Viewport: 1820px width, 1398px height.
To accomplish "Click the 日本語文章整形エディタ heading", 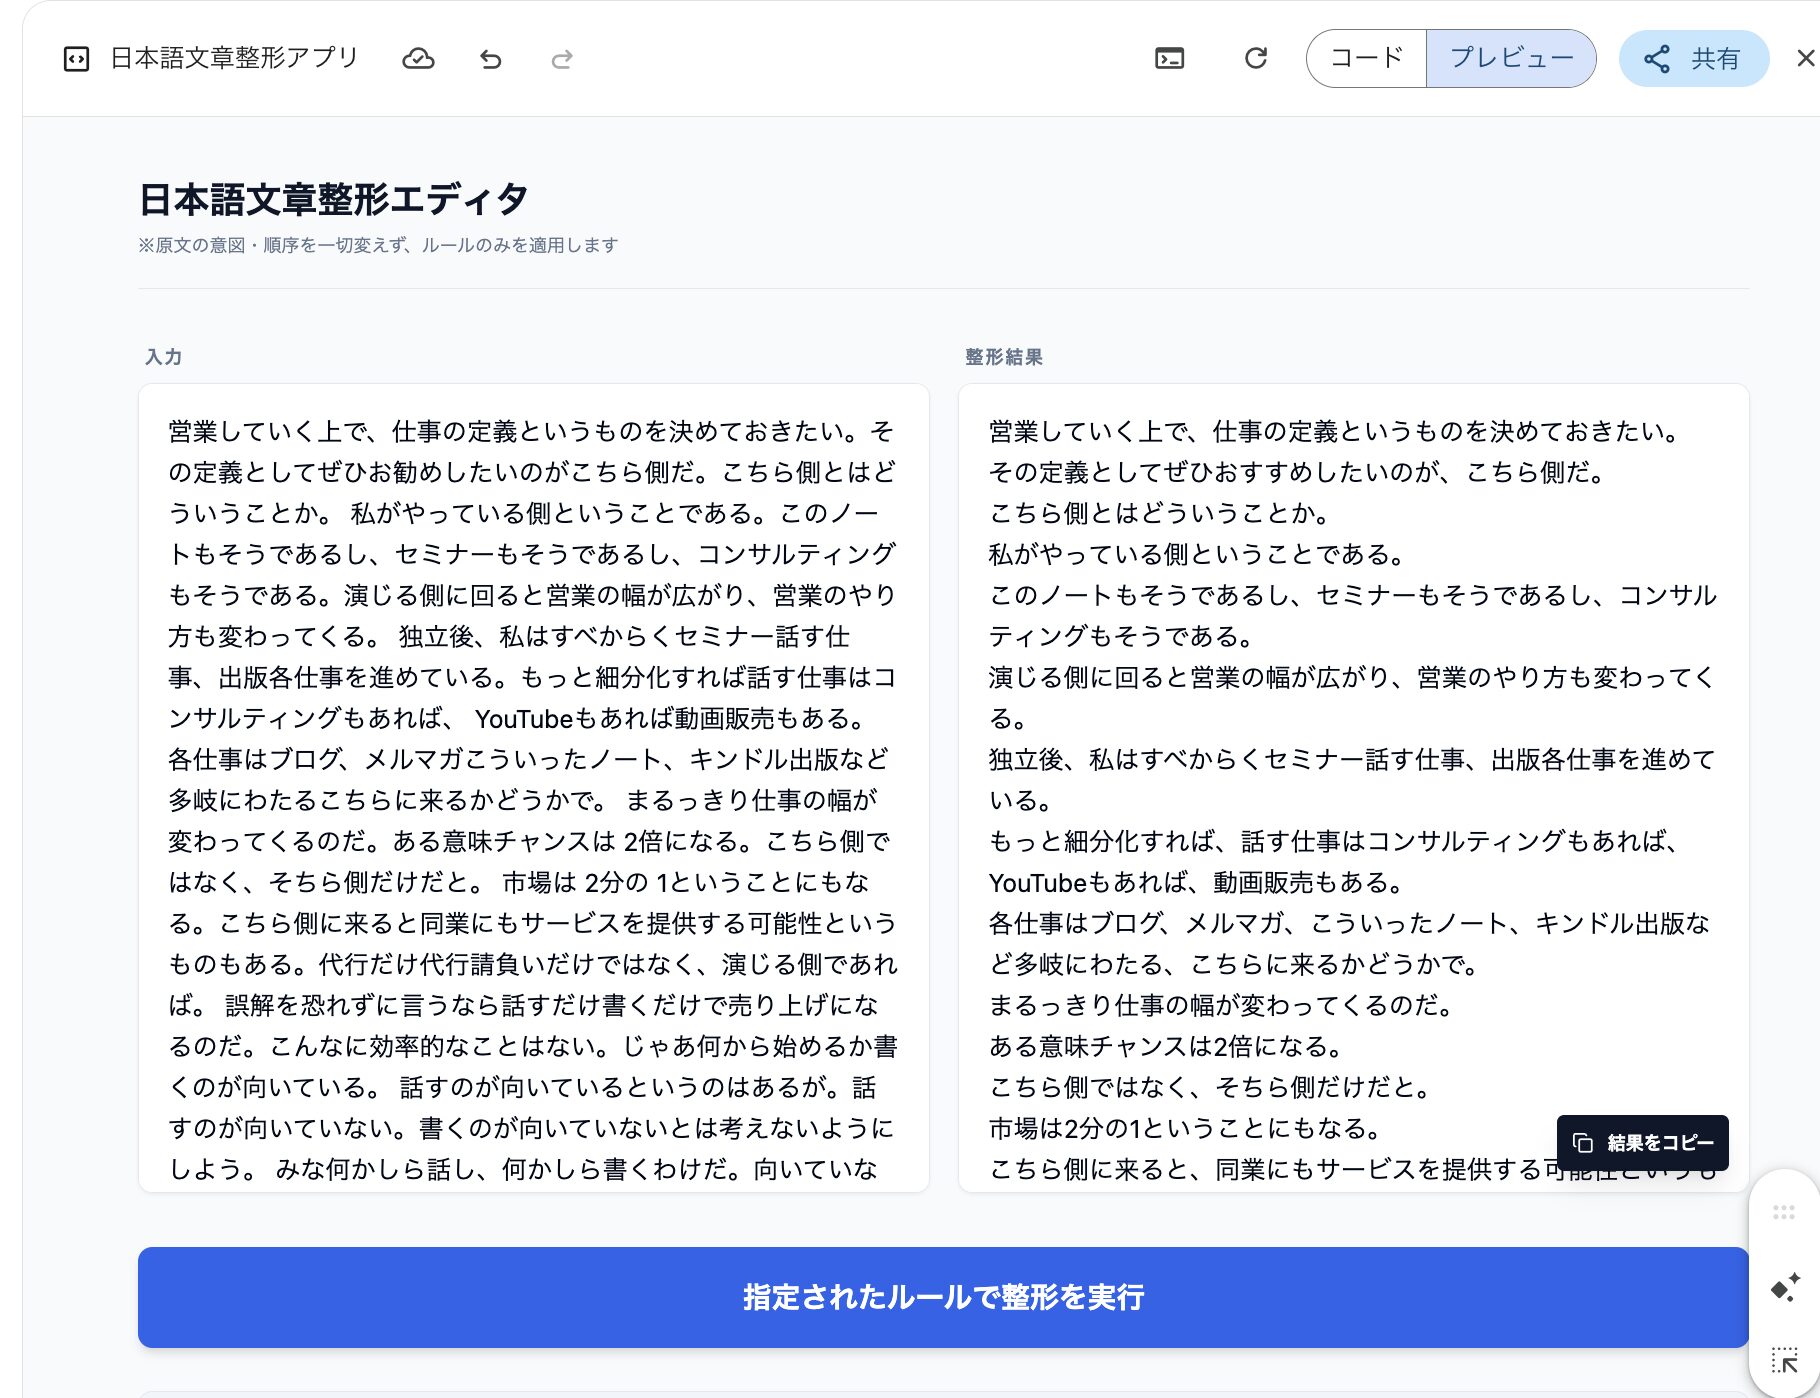I will (x=333, y=199).
